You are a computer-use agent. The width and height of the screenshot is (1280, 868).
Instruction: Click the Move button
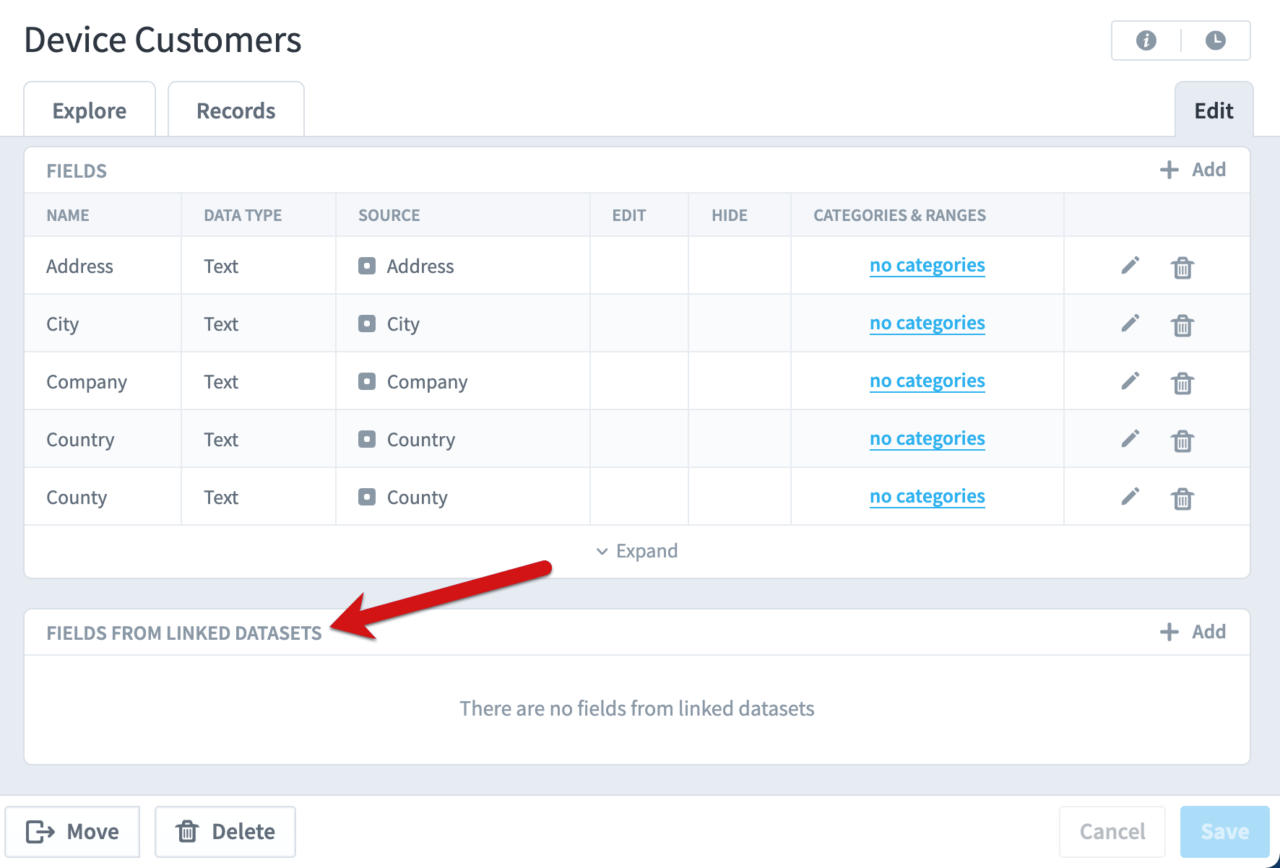[x=72, y=831]
